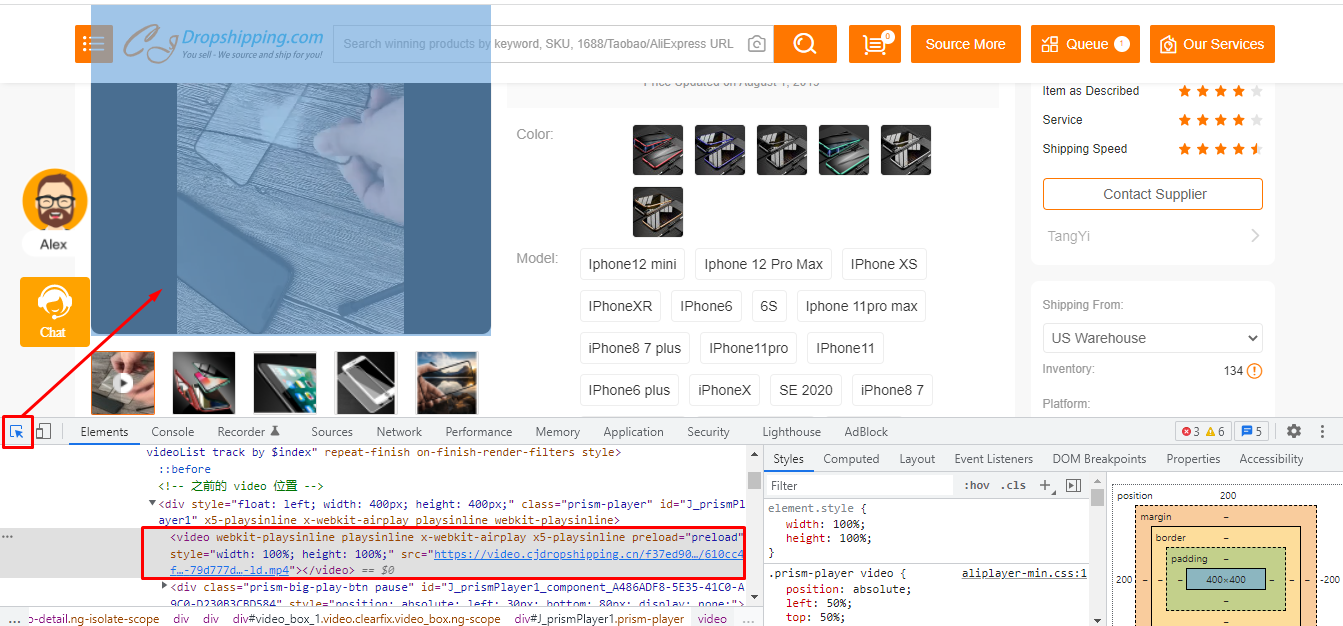Click the product search input field
The image size is (1343, 626).
tap(540, 44)
